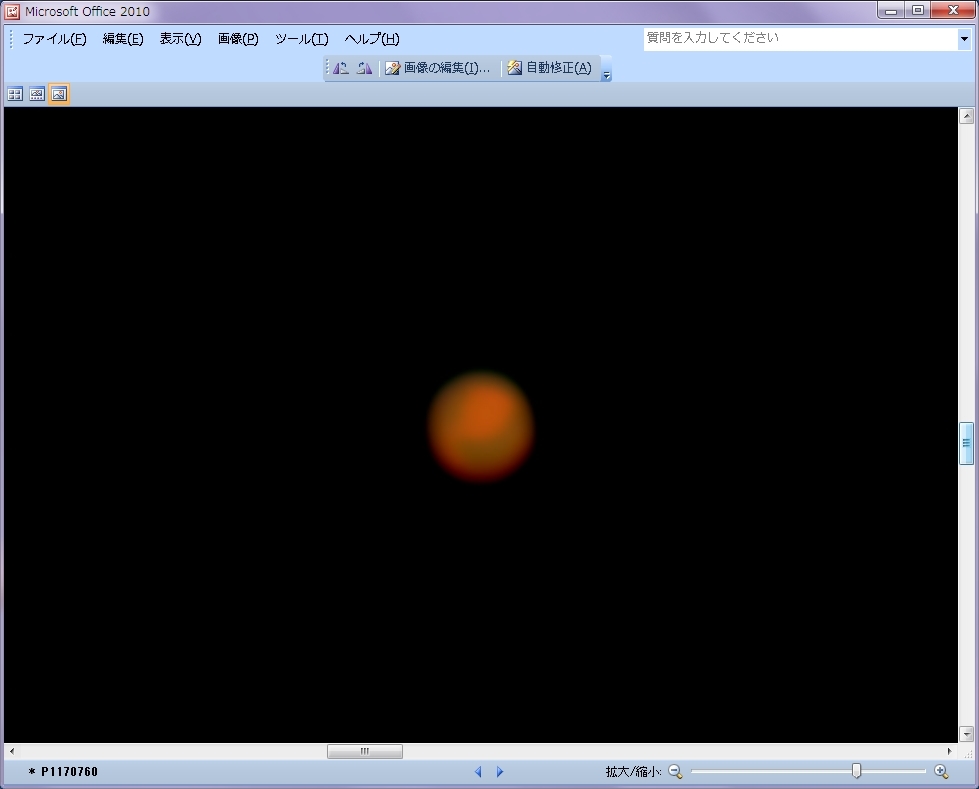The height and width of the screenshot is (789, 979).
Task: Click the P1170760 file name
Action: (x=69, y=772)
